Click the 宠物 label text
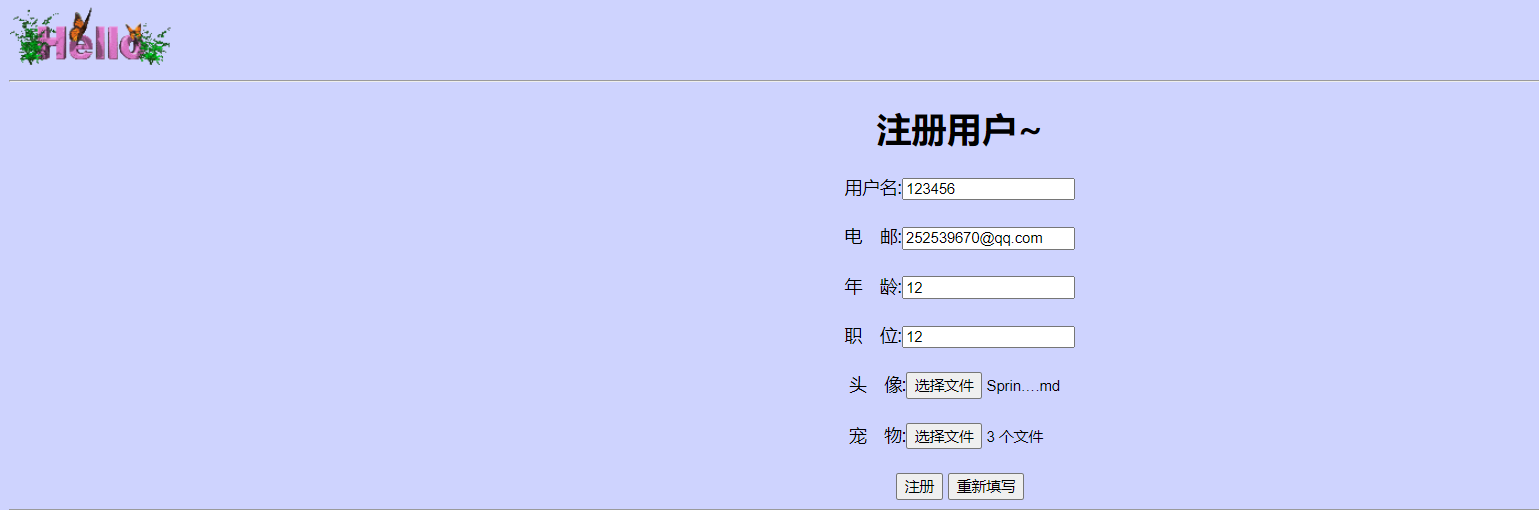Image resolution: width=1539 pixels, height=510 pixels. coord(877,437)
